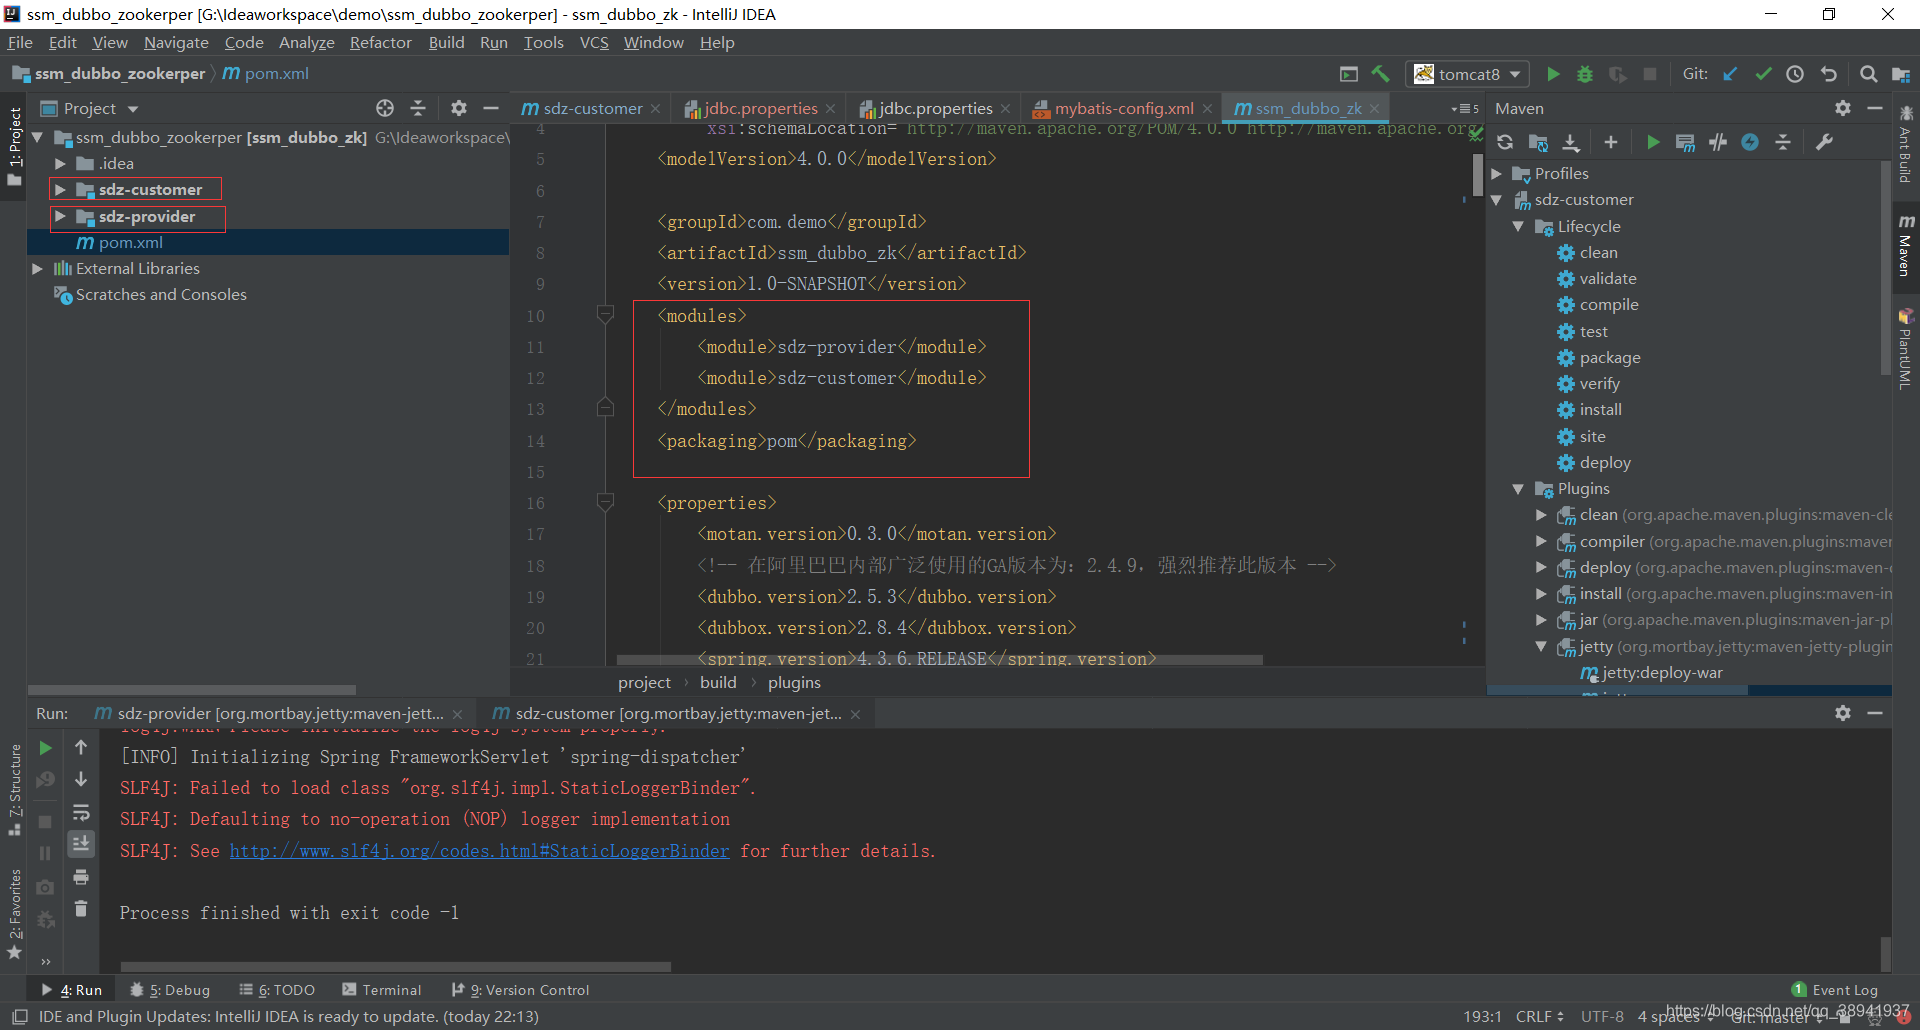
Task: Open Terminal tool window
Action: pyautogui.click(x=382, y=990)
